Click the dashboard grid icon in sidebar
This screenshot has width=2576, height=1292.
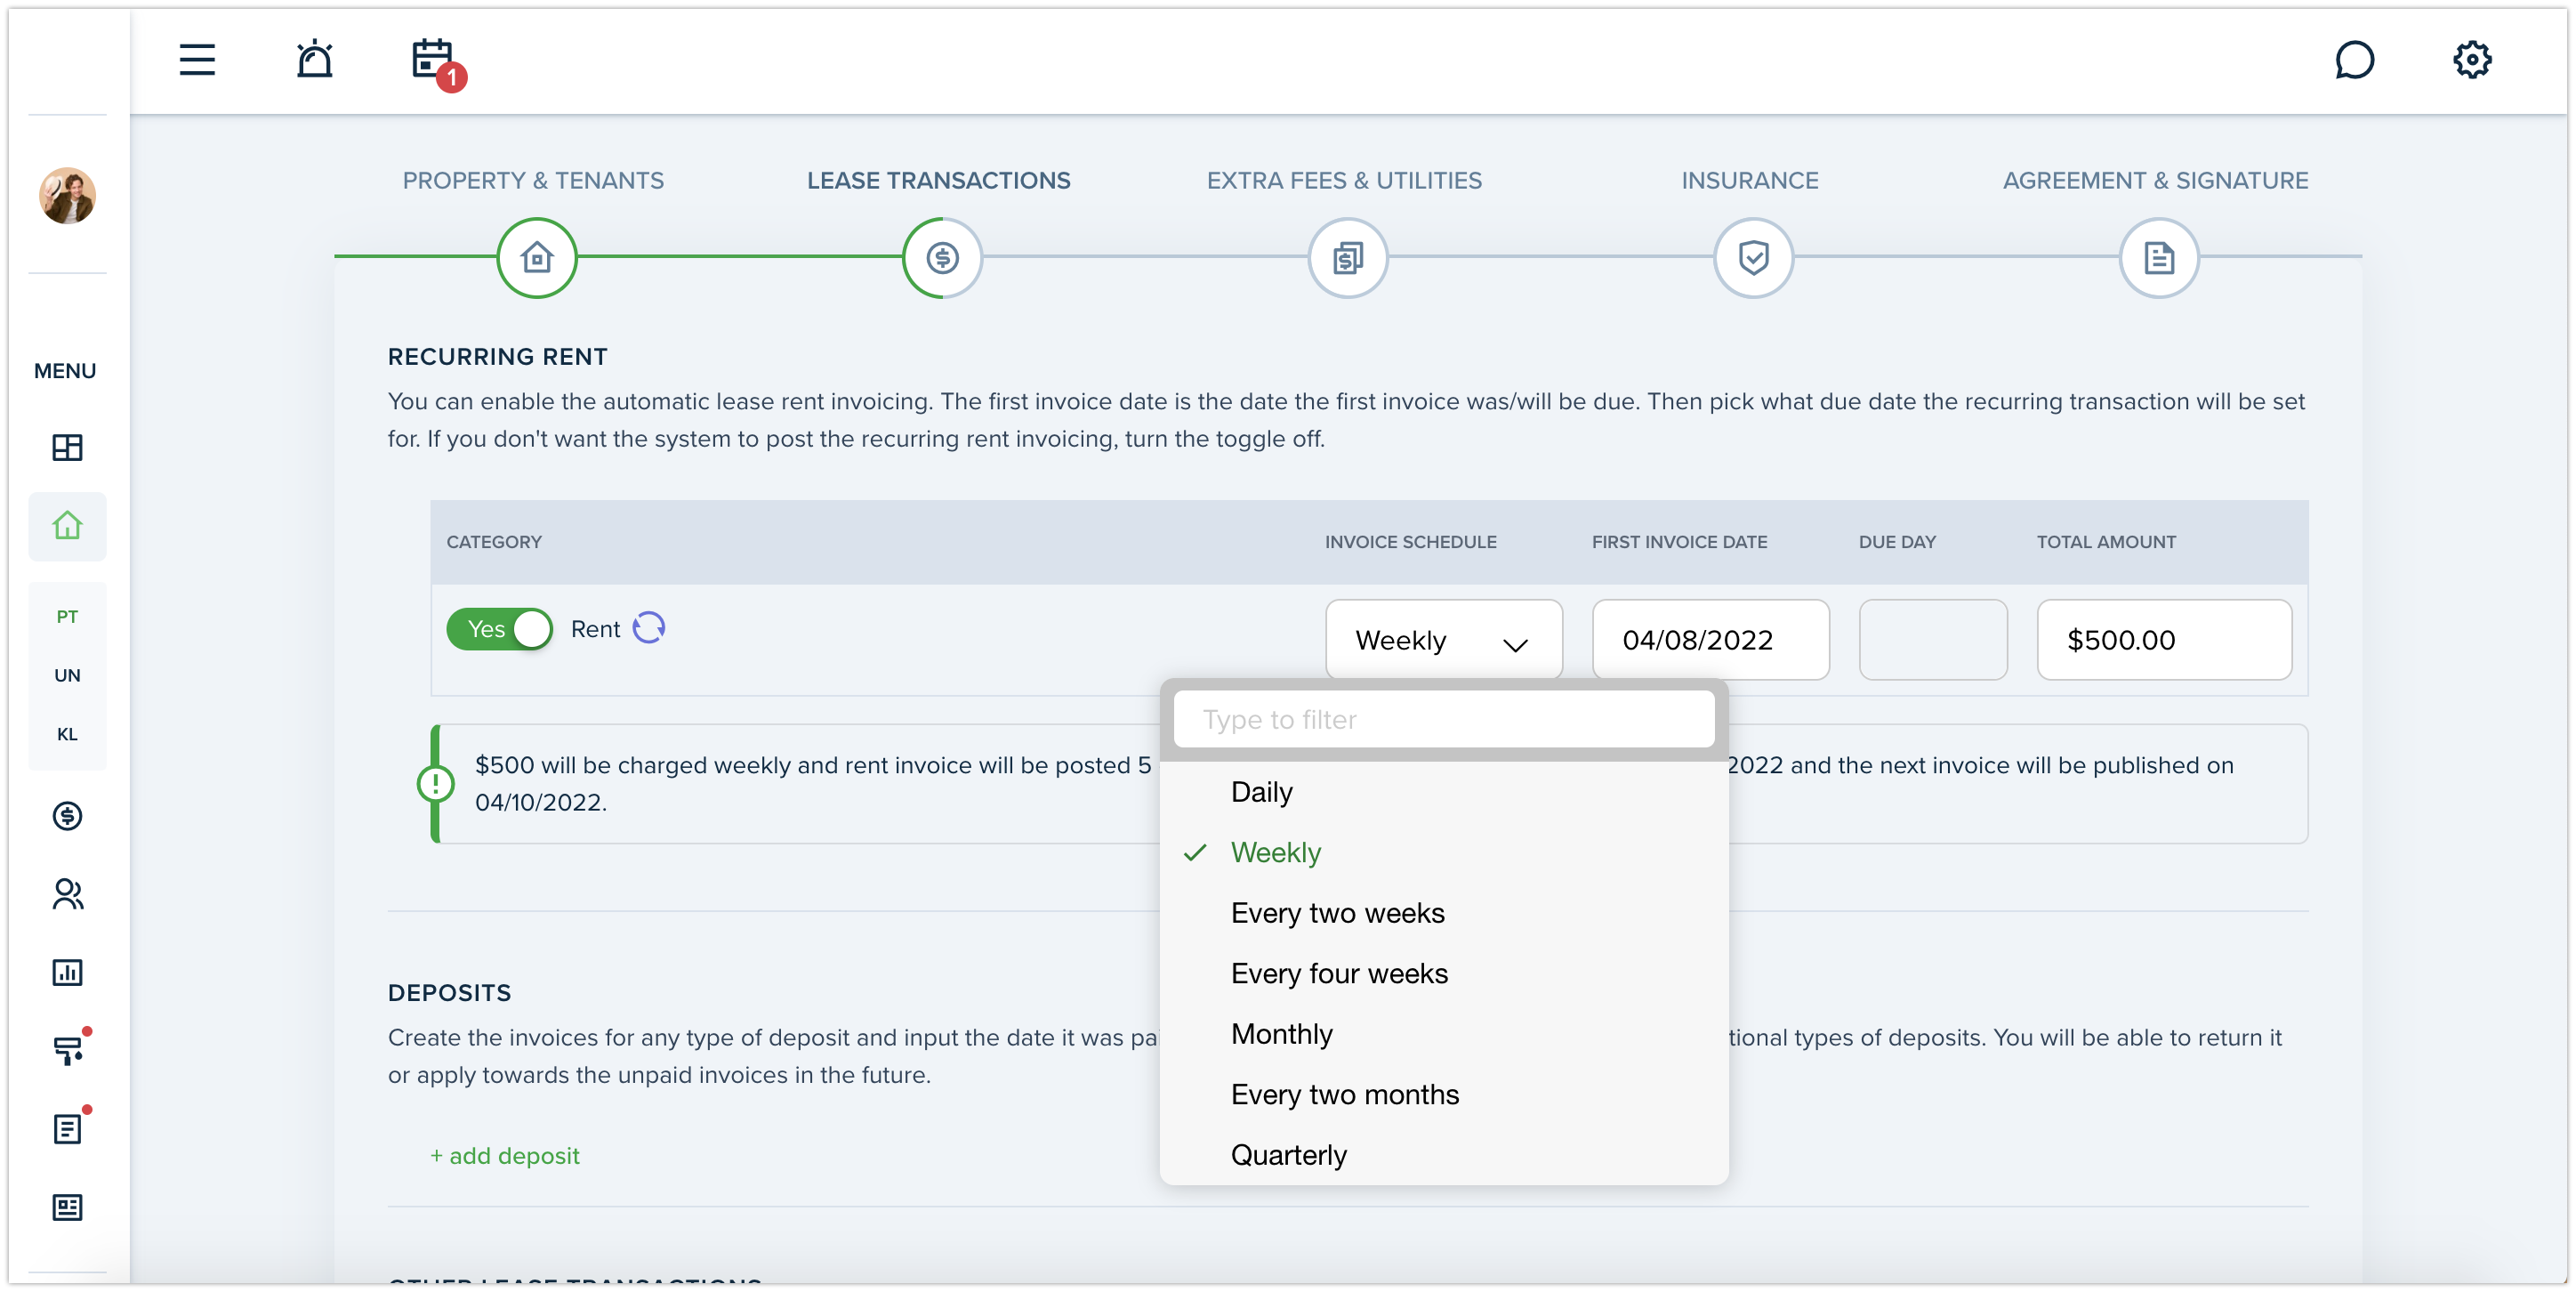pyautogui.click(x=68, y=448)
